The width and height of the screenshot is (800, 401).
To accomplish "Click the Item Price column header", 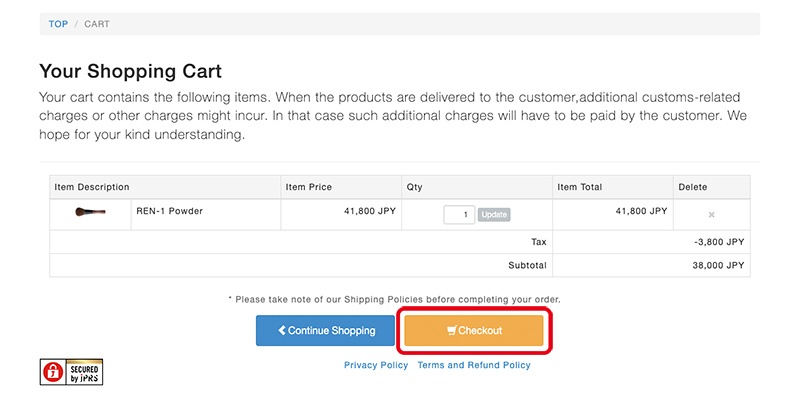I will [309, 187].
